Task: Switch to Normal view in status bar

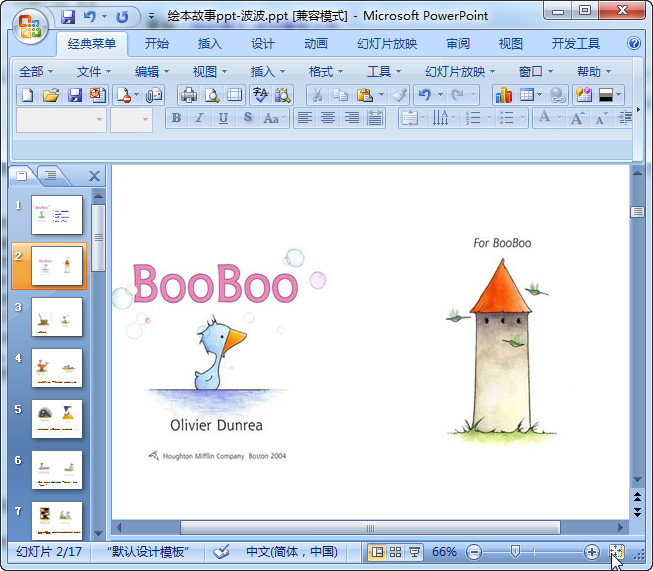Action: click(377, 552)
